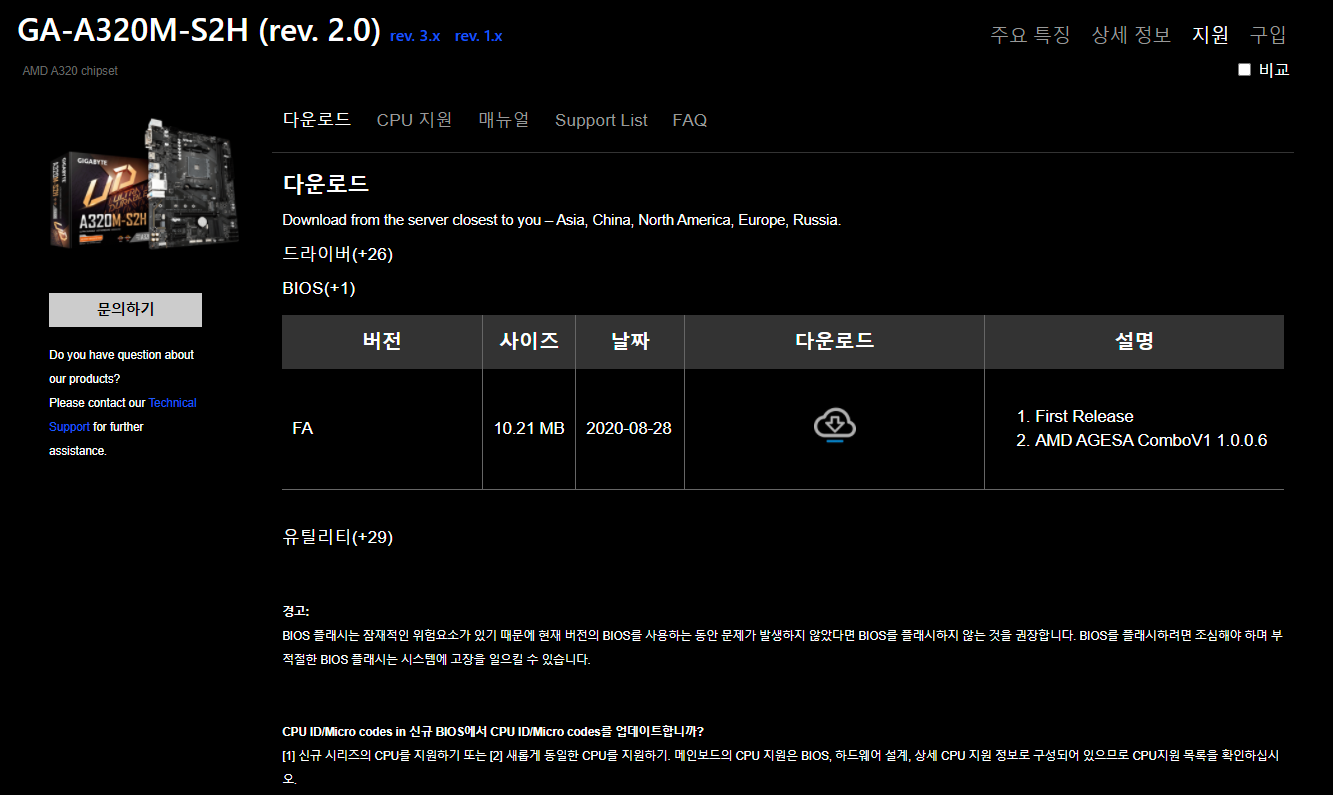Switch to the 다운로드 tab

click(317, 120)
